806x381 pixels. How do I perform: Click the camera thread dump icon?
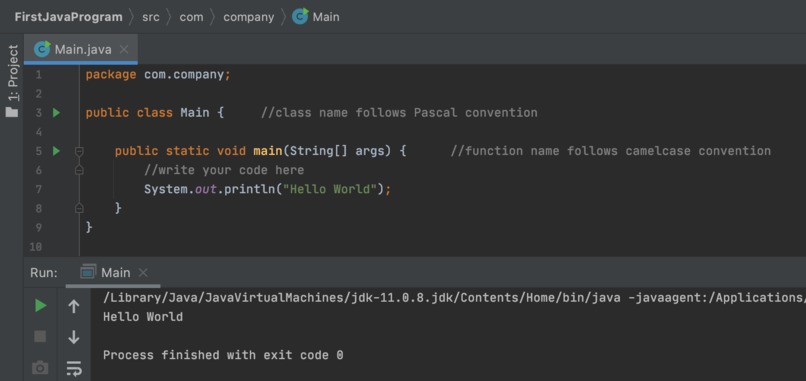(x=40, y=367)
